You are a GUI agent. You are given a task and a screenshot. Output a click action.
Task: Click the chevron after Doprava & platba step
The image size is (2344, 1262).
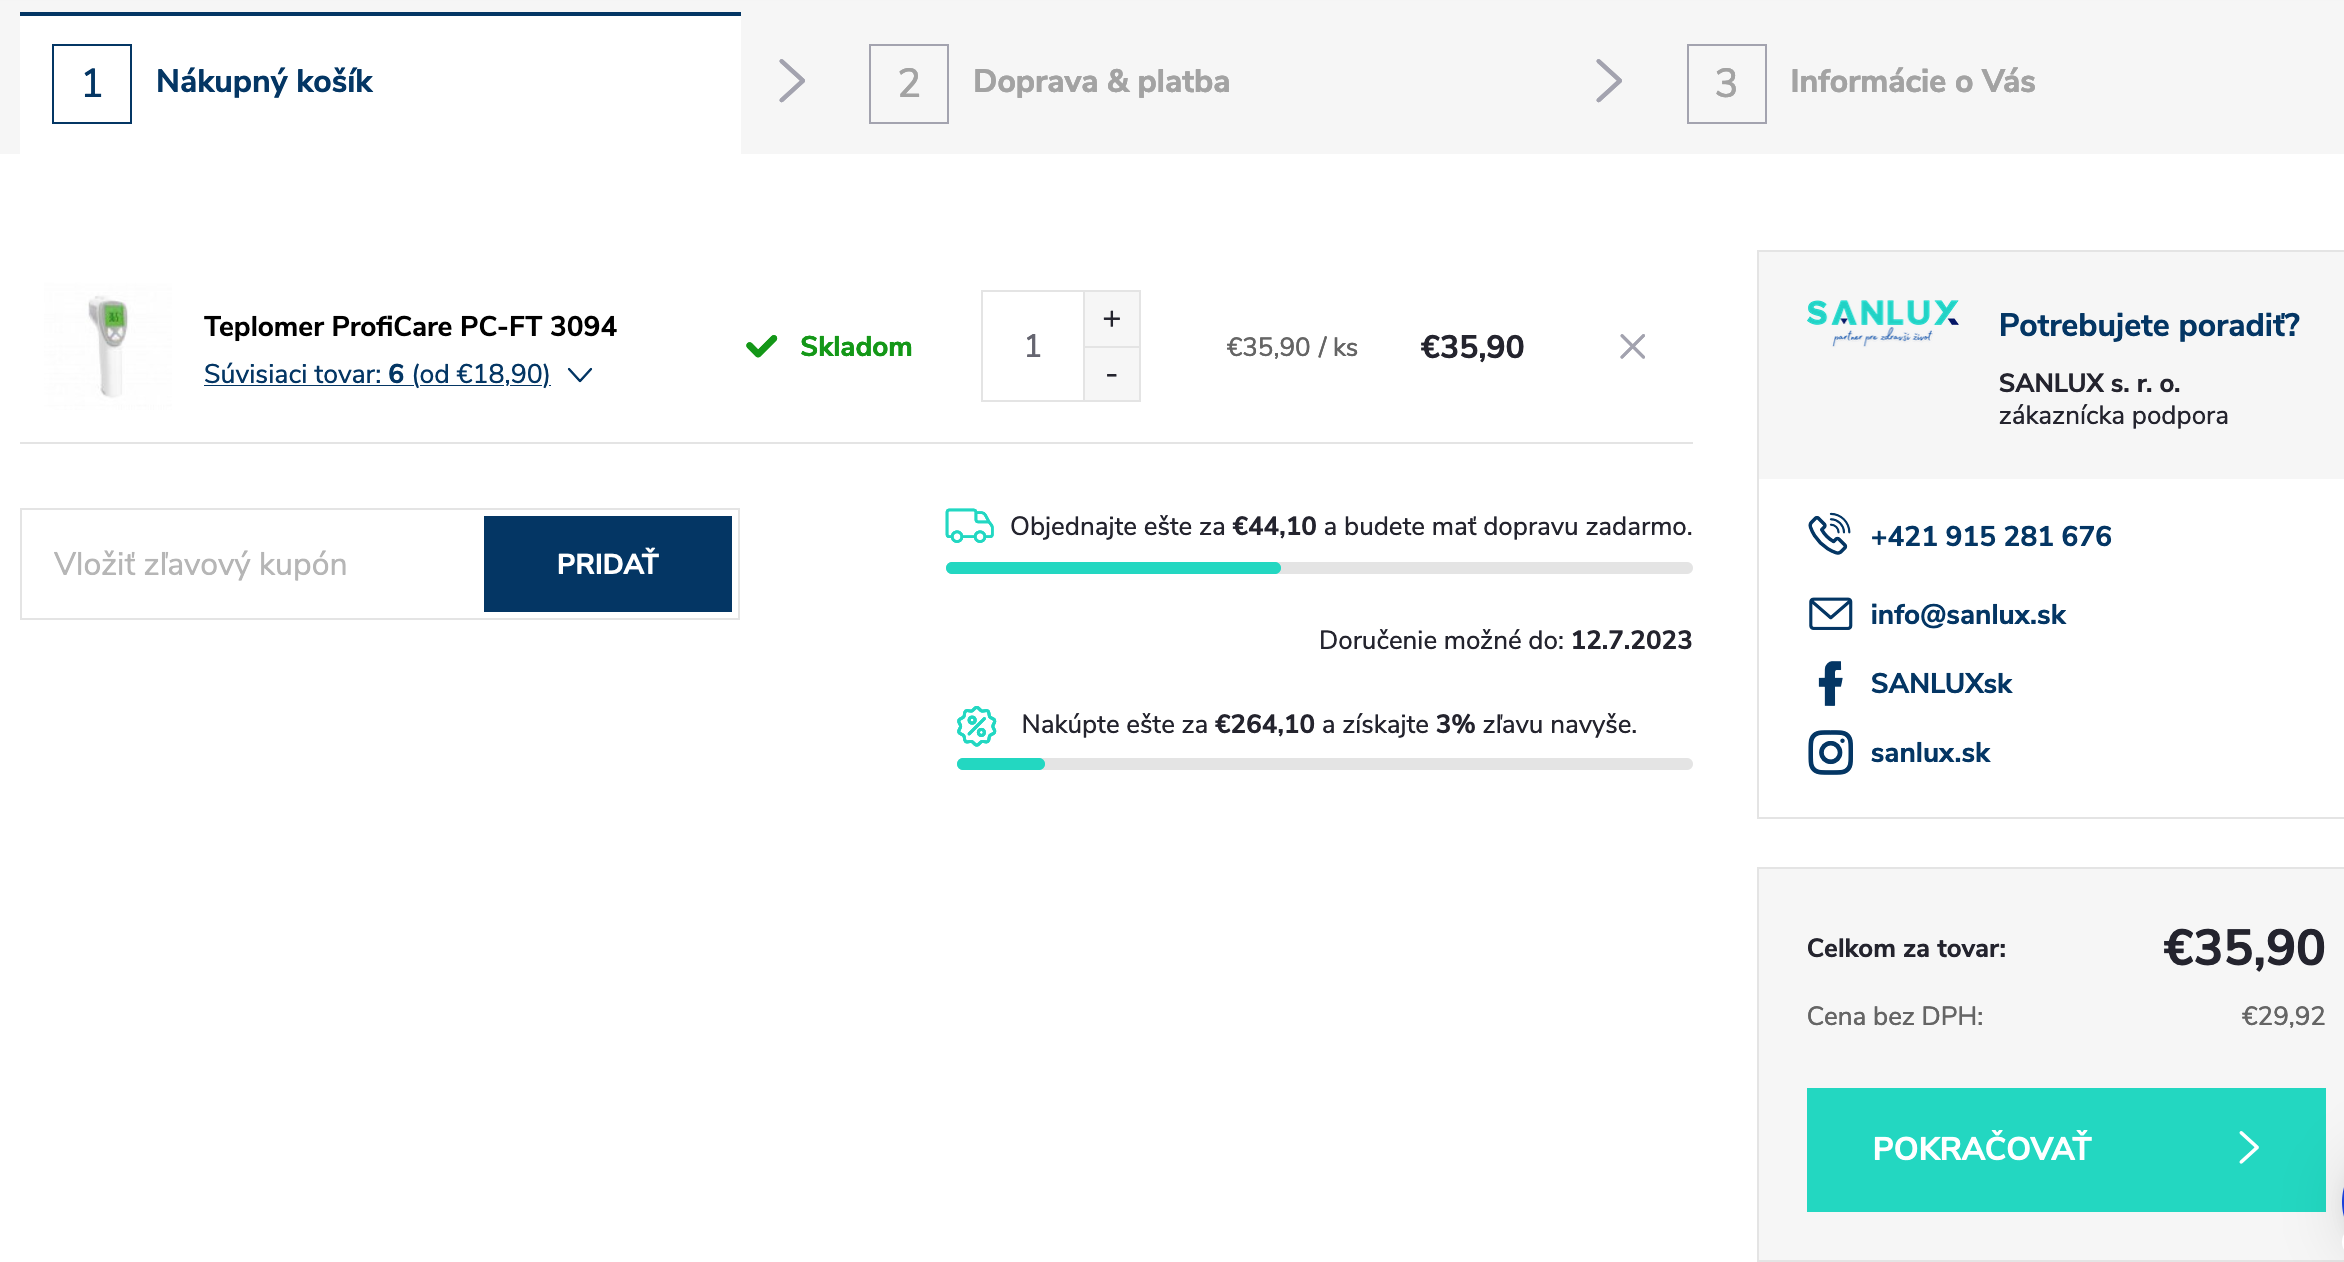tap(1609, 82)
